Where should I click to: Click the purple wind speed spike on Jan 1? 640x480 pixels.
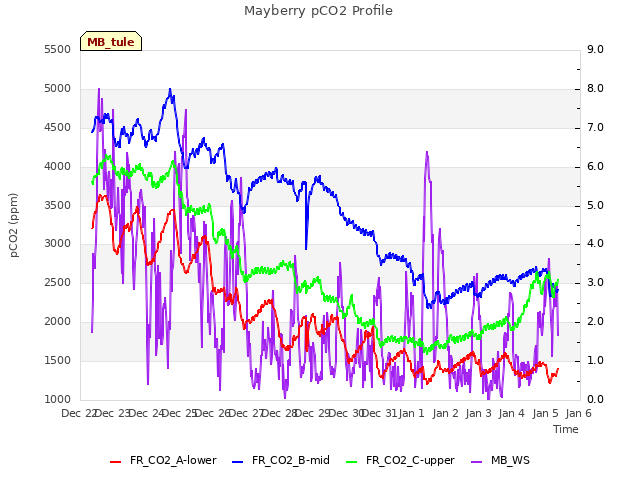point(427,153)
